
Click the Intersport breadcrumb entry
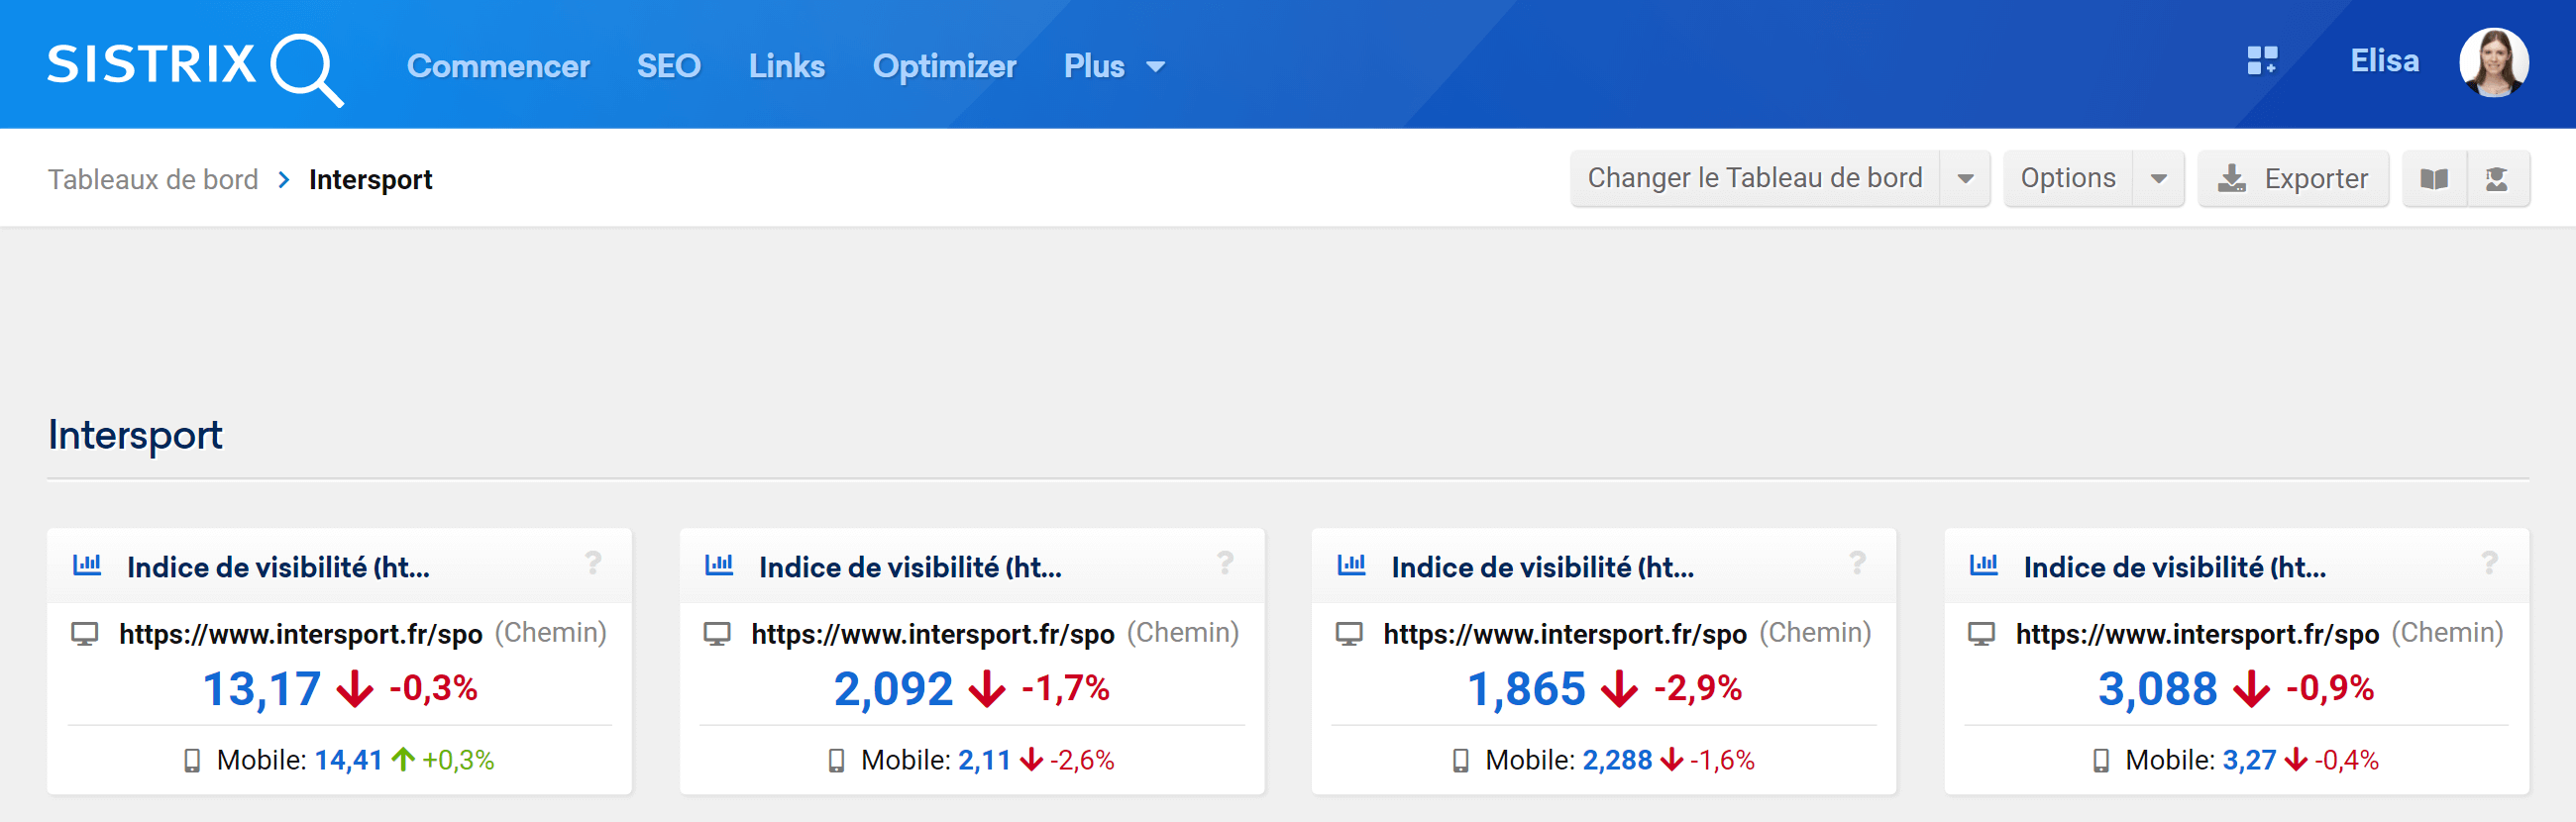click(370, 179)
